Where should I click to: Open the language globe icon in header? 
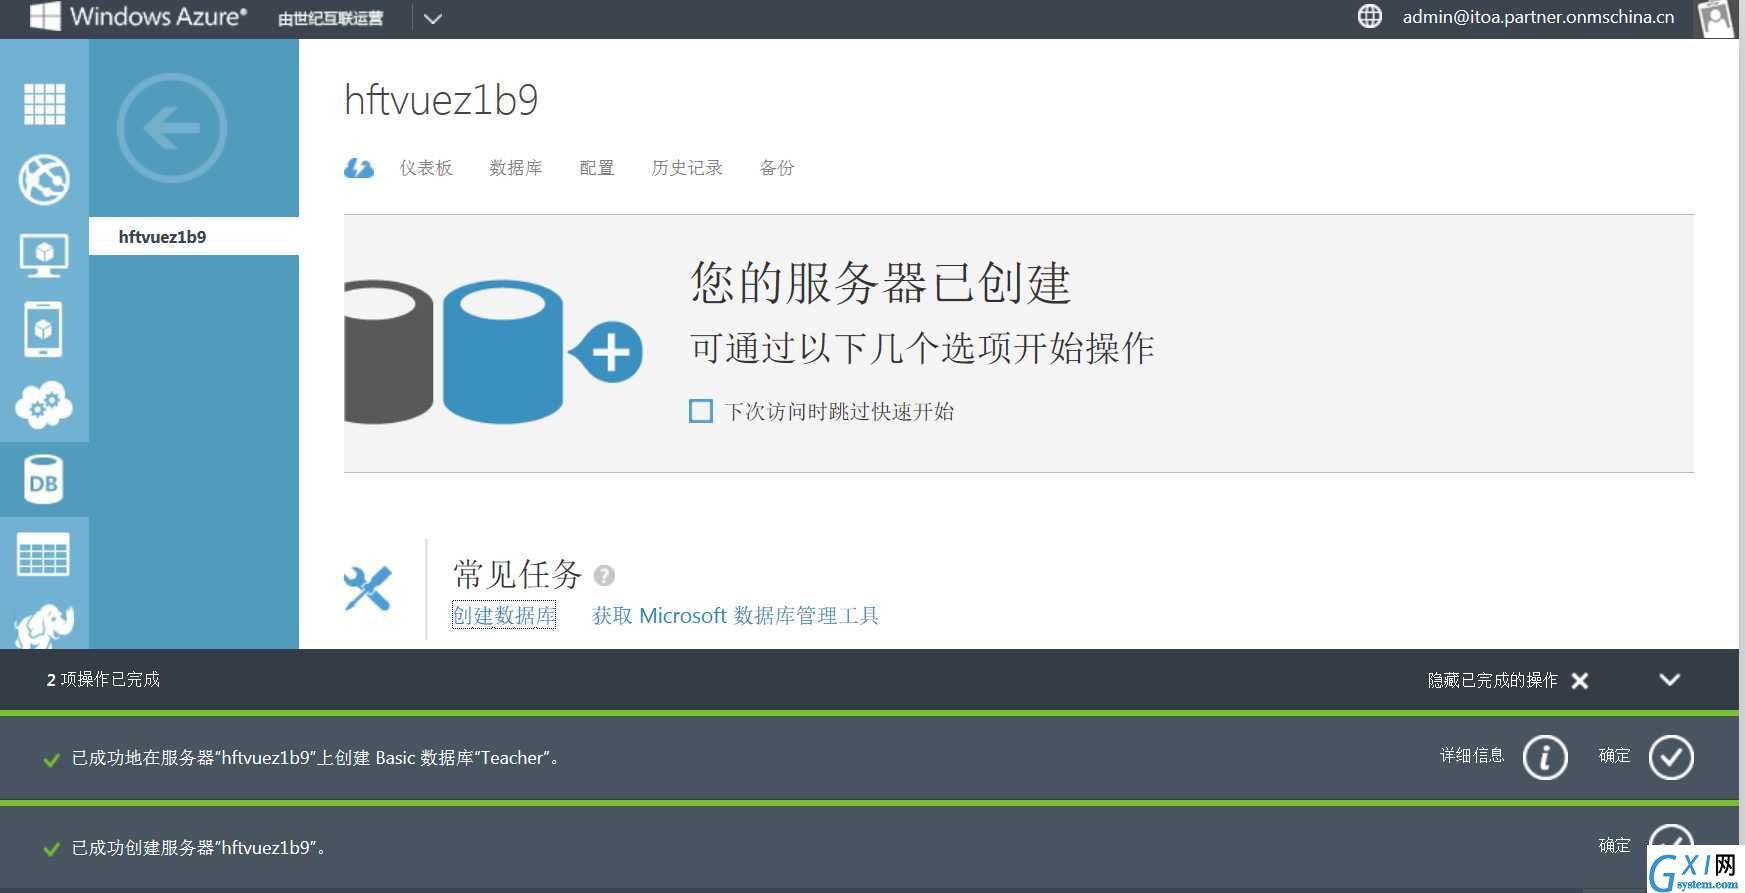(x=1370, y=16)
